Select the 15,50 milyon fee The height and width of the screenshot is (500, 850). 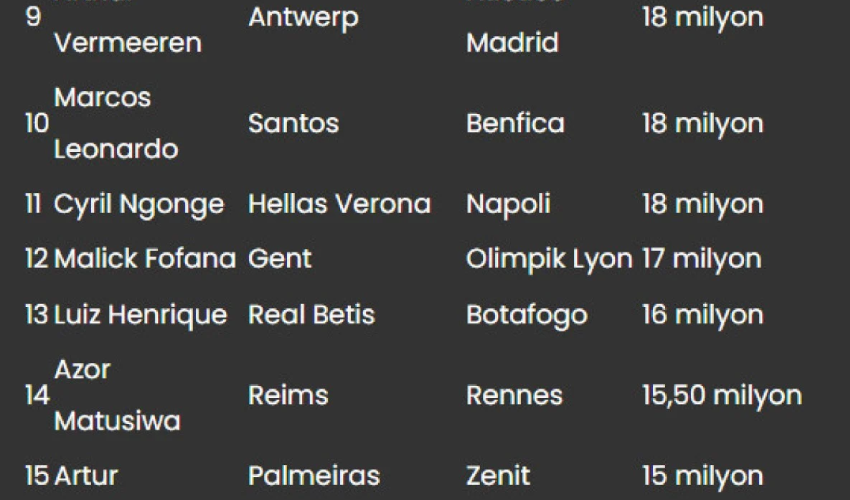tap(721, 395)
